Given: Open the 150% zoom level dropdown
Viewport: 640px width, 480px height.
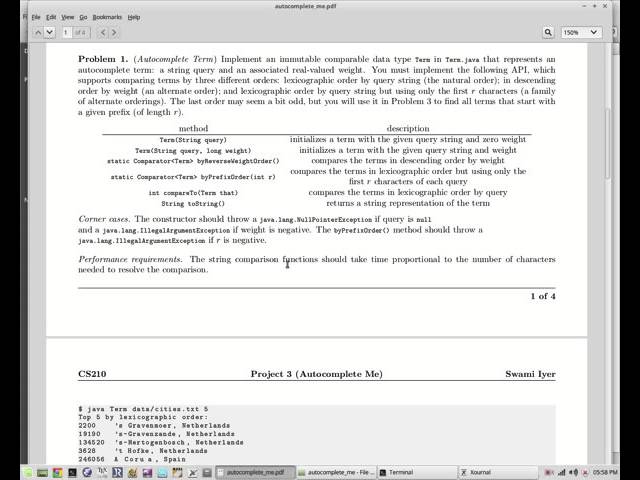Looking at the screenshot, I should click(x=580, y=32).
